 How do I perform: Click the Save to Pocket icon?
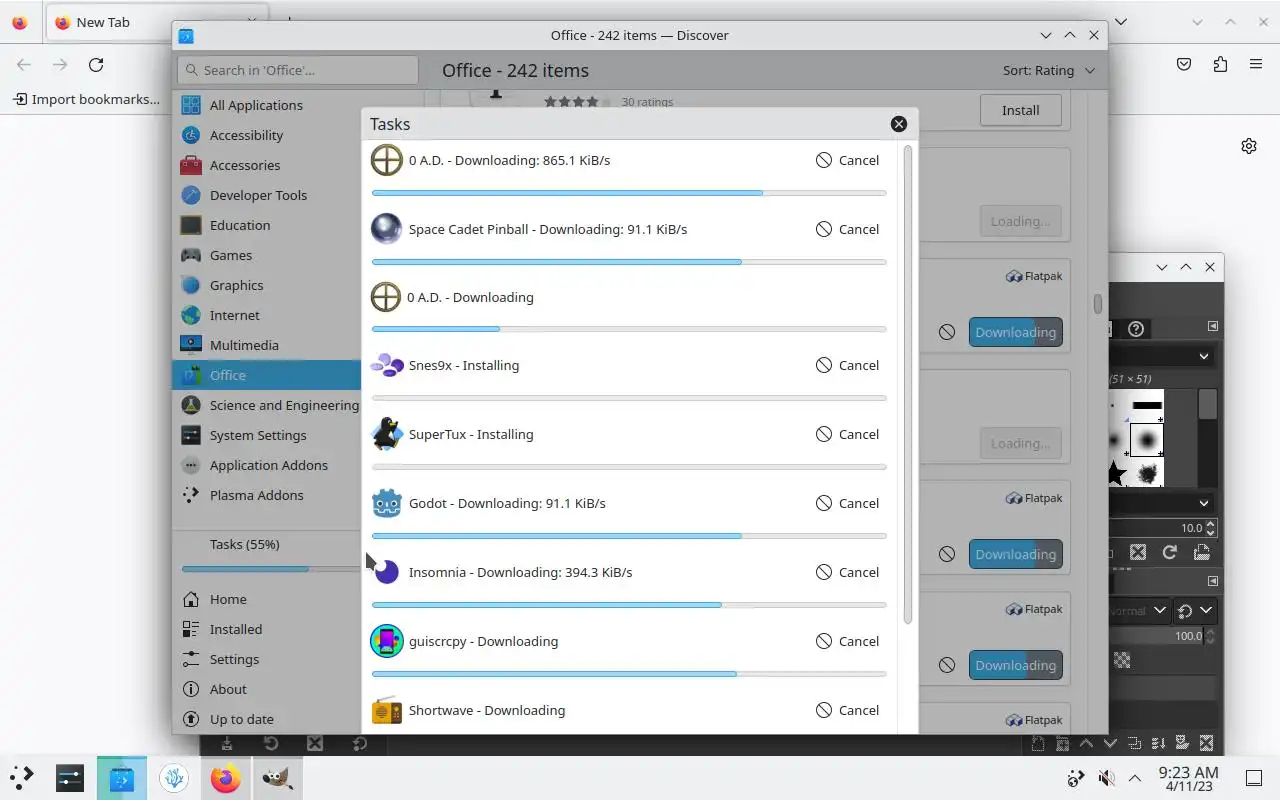tap(1184, 64)
